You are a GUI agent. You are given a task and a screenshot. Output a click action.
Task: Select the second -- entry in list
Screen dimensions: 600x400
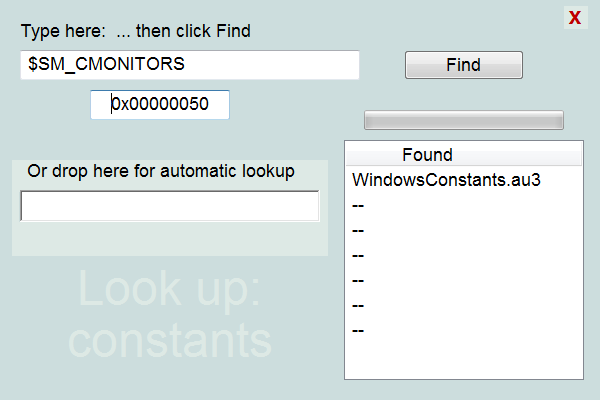pos(358,231)
